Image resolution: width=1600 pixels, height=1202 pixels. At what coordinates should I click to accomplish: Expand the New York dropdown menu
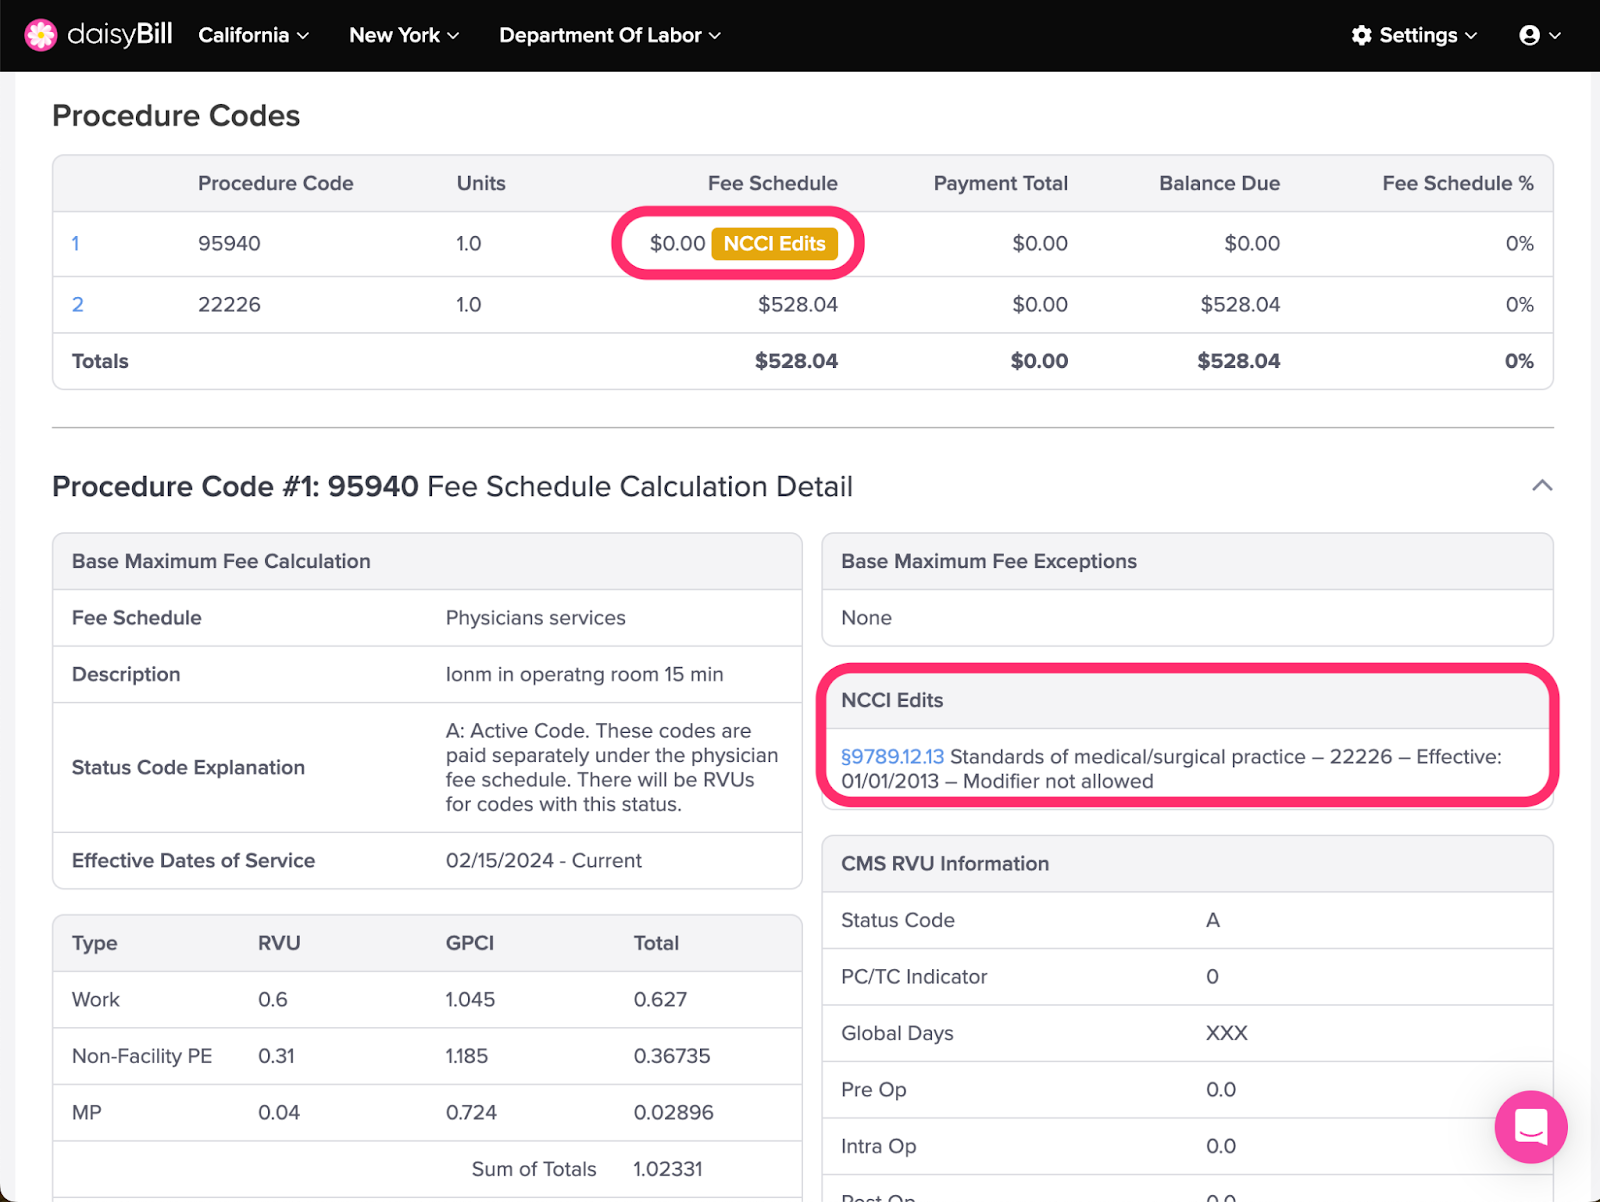[x=403, y=35]
